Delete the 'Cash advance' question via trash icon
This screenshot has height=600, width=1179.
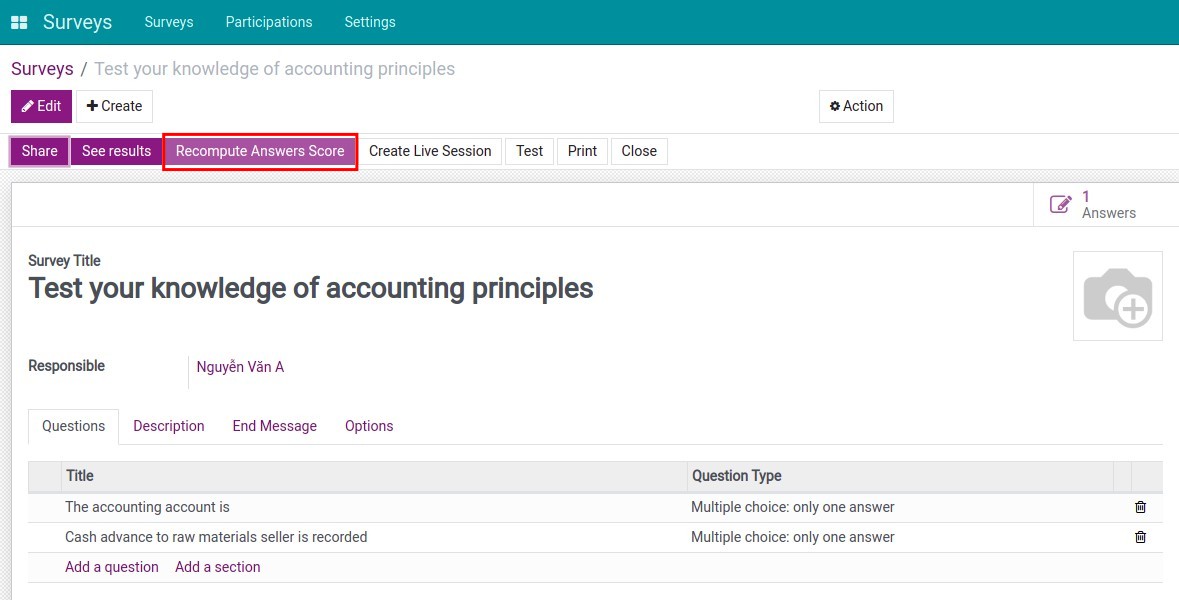click(x=1140, y=537)
